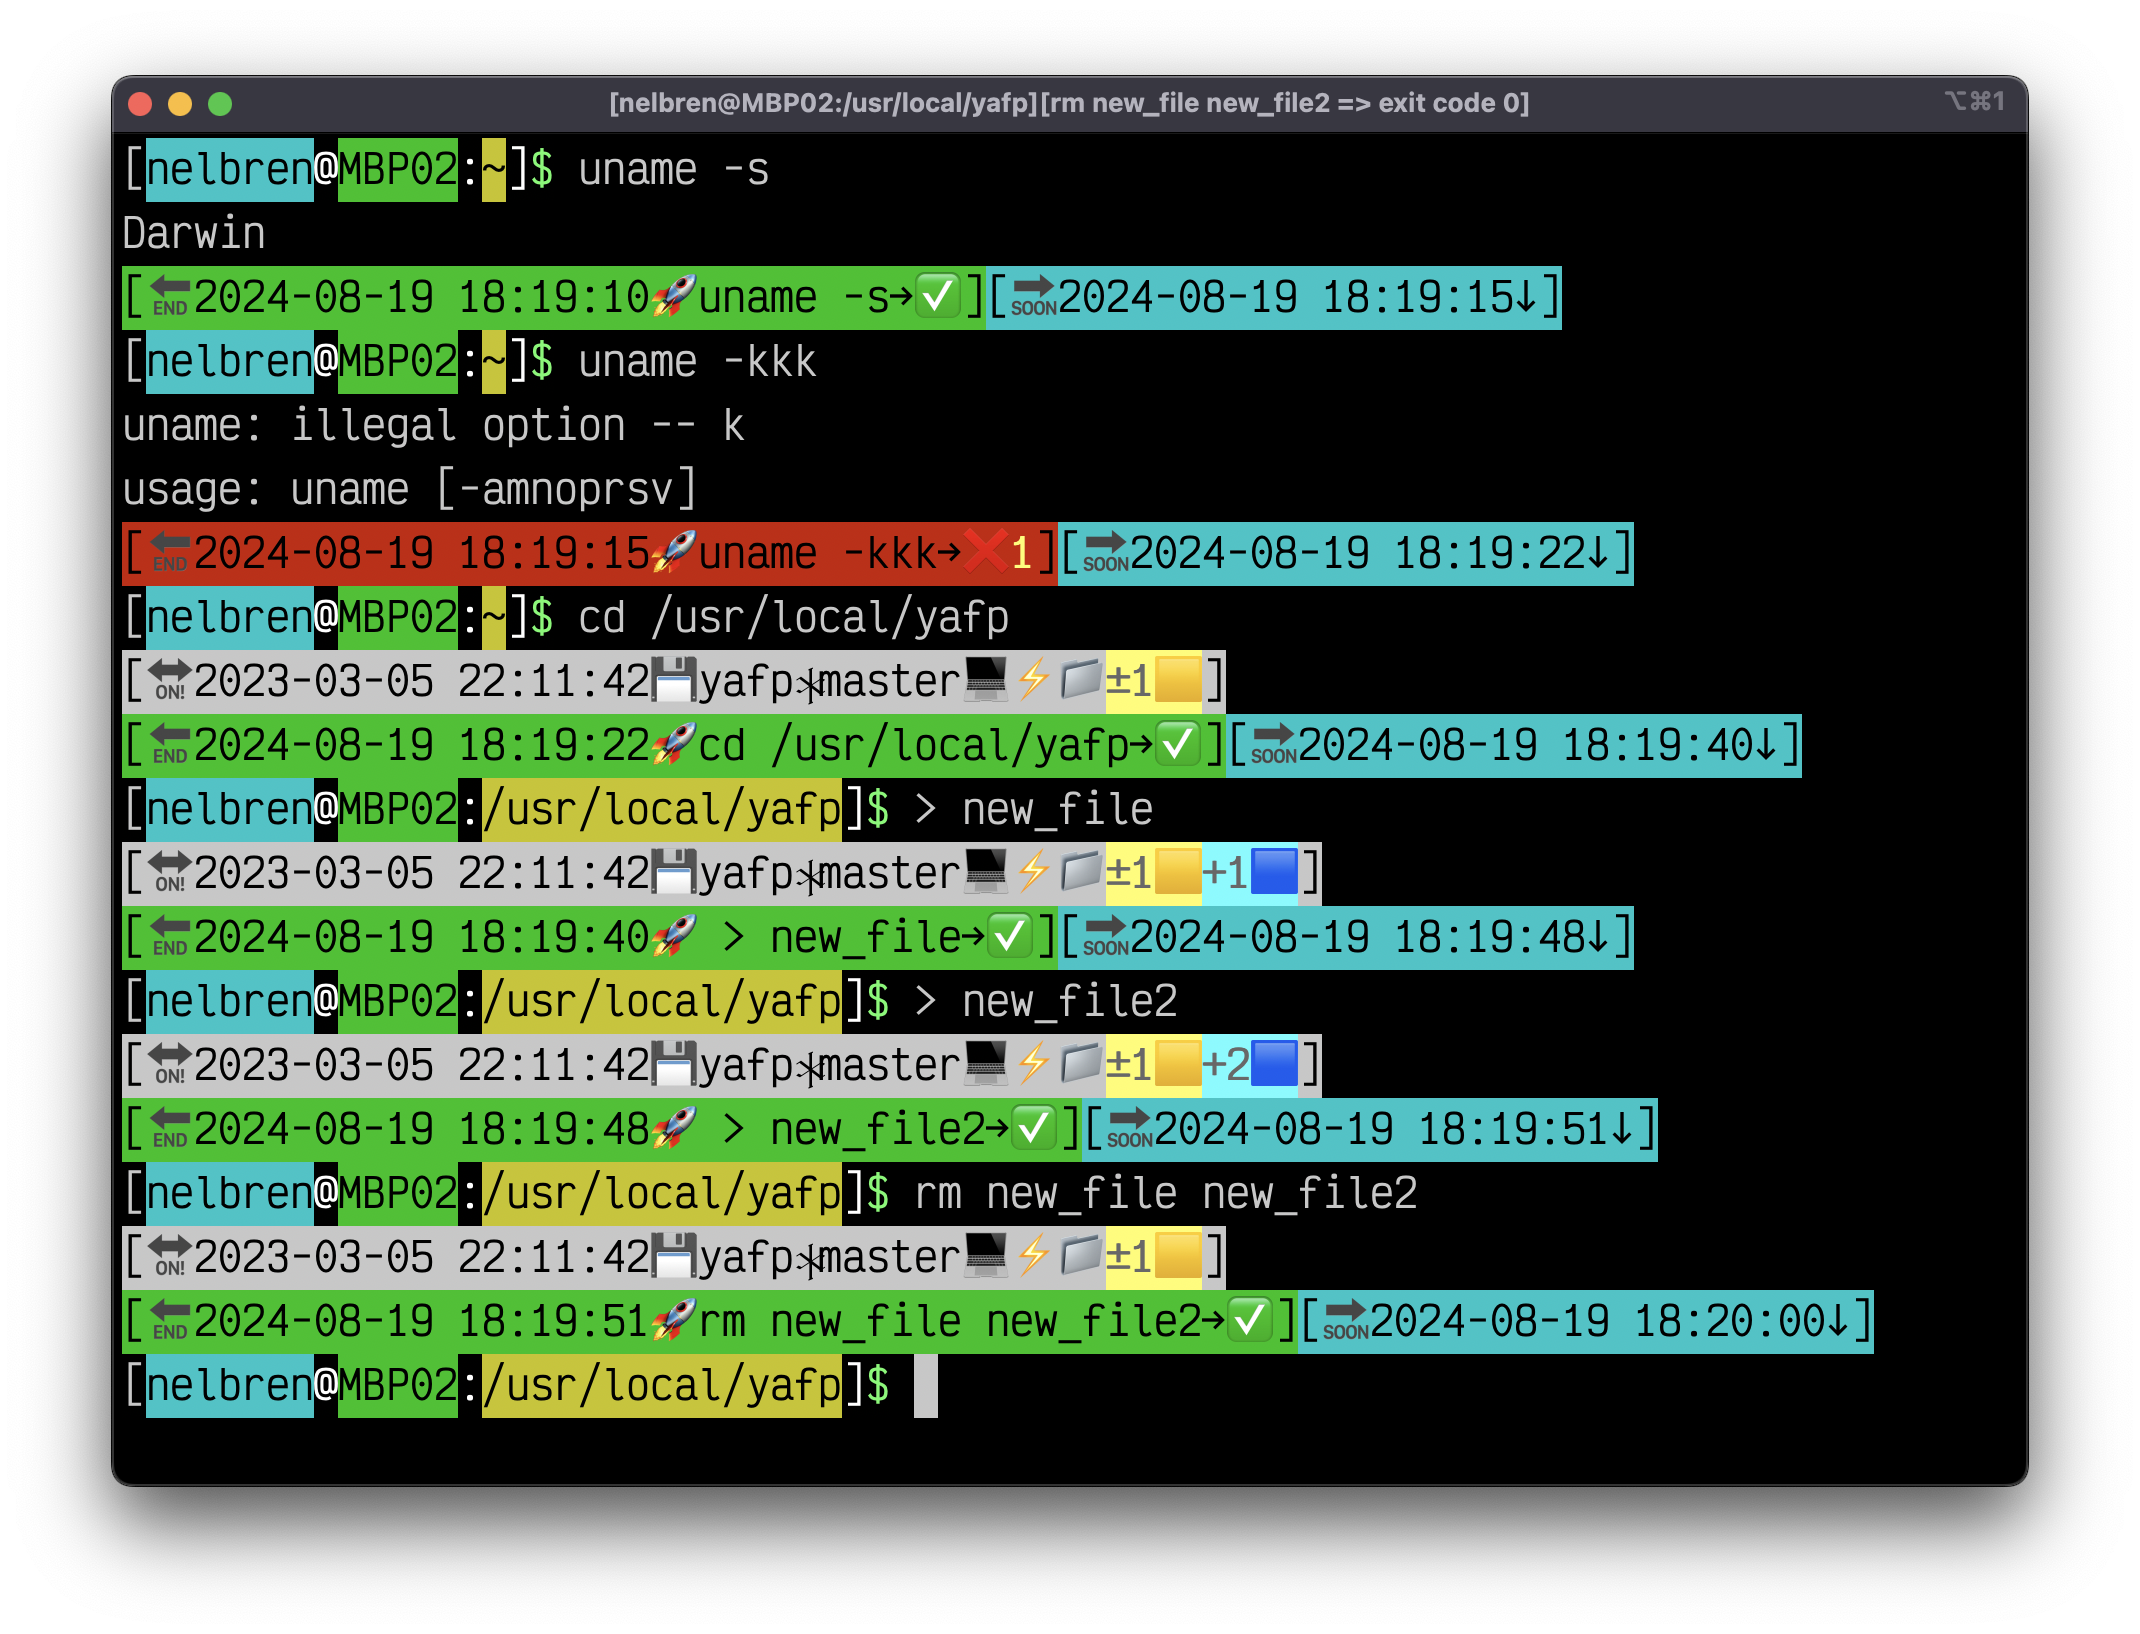Click green checkmark after '> new_file2'

(1034, 1129)
